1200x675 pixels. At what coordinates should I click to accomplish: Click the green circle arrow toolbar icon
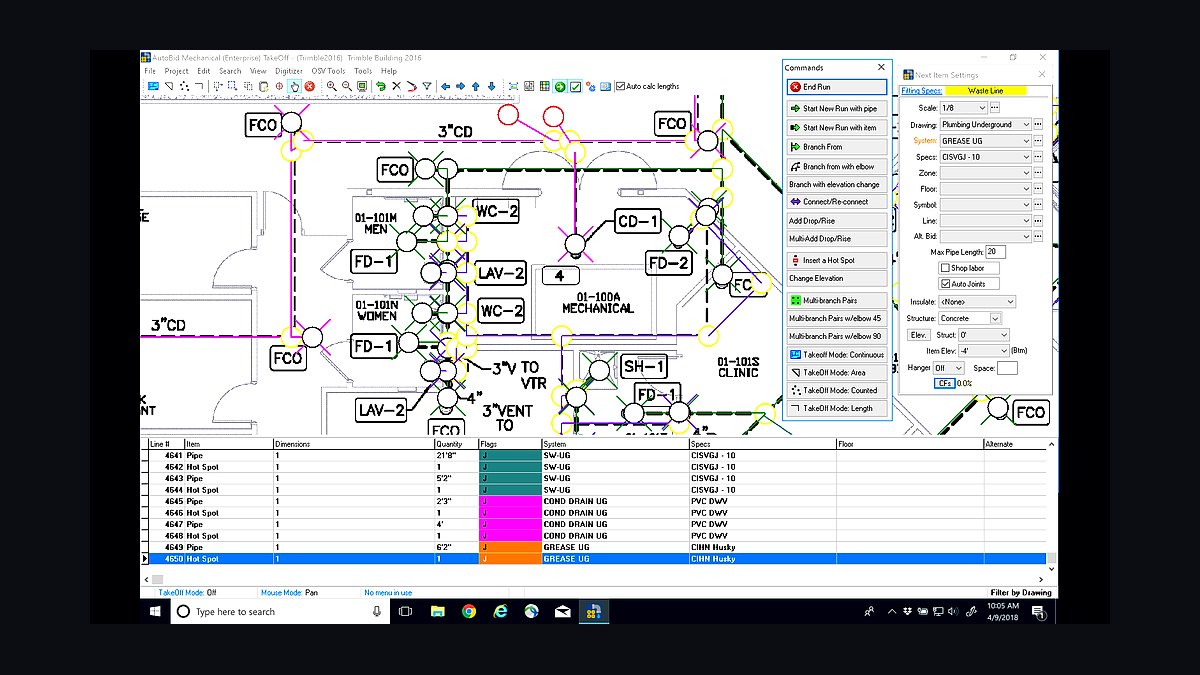coord(558,86)
